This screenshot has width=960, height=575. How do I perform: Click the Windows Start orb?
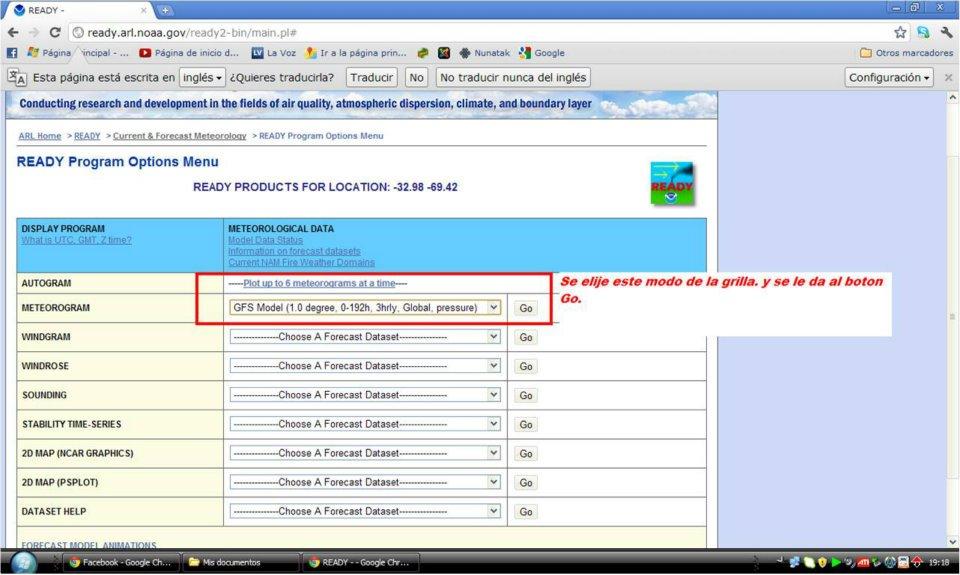click(x=22, y=562)
